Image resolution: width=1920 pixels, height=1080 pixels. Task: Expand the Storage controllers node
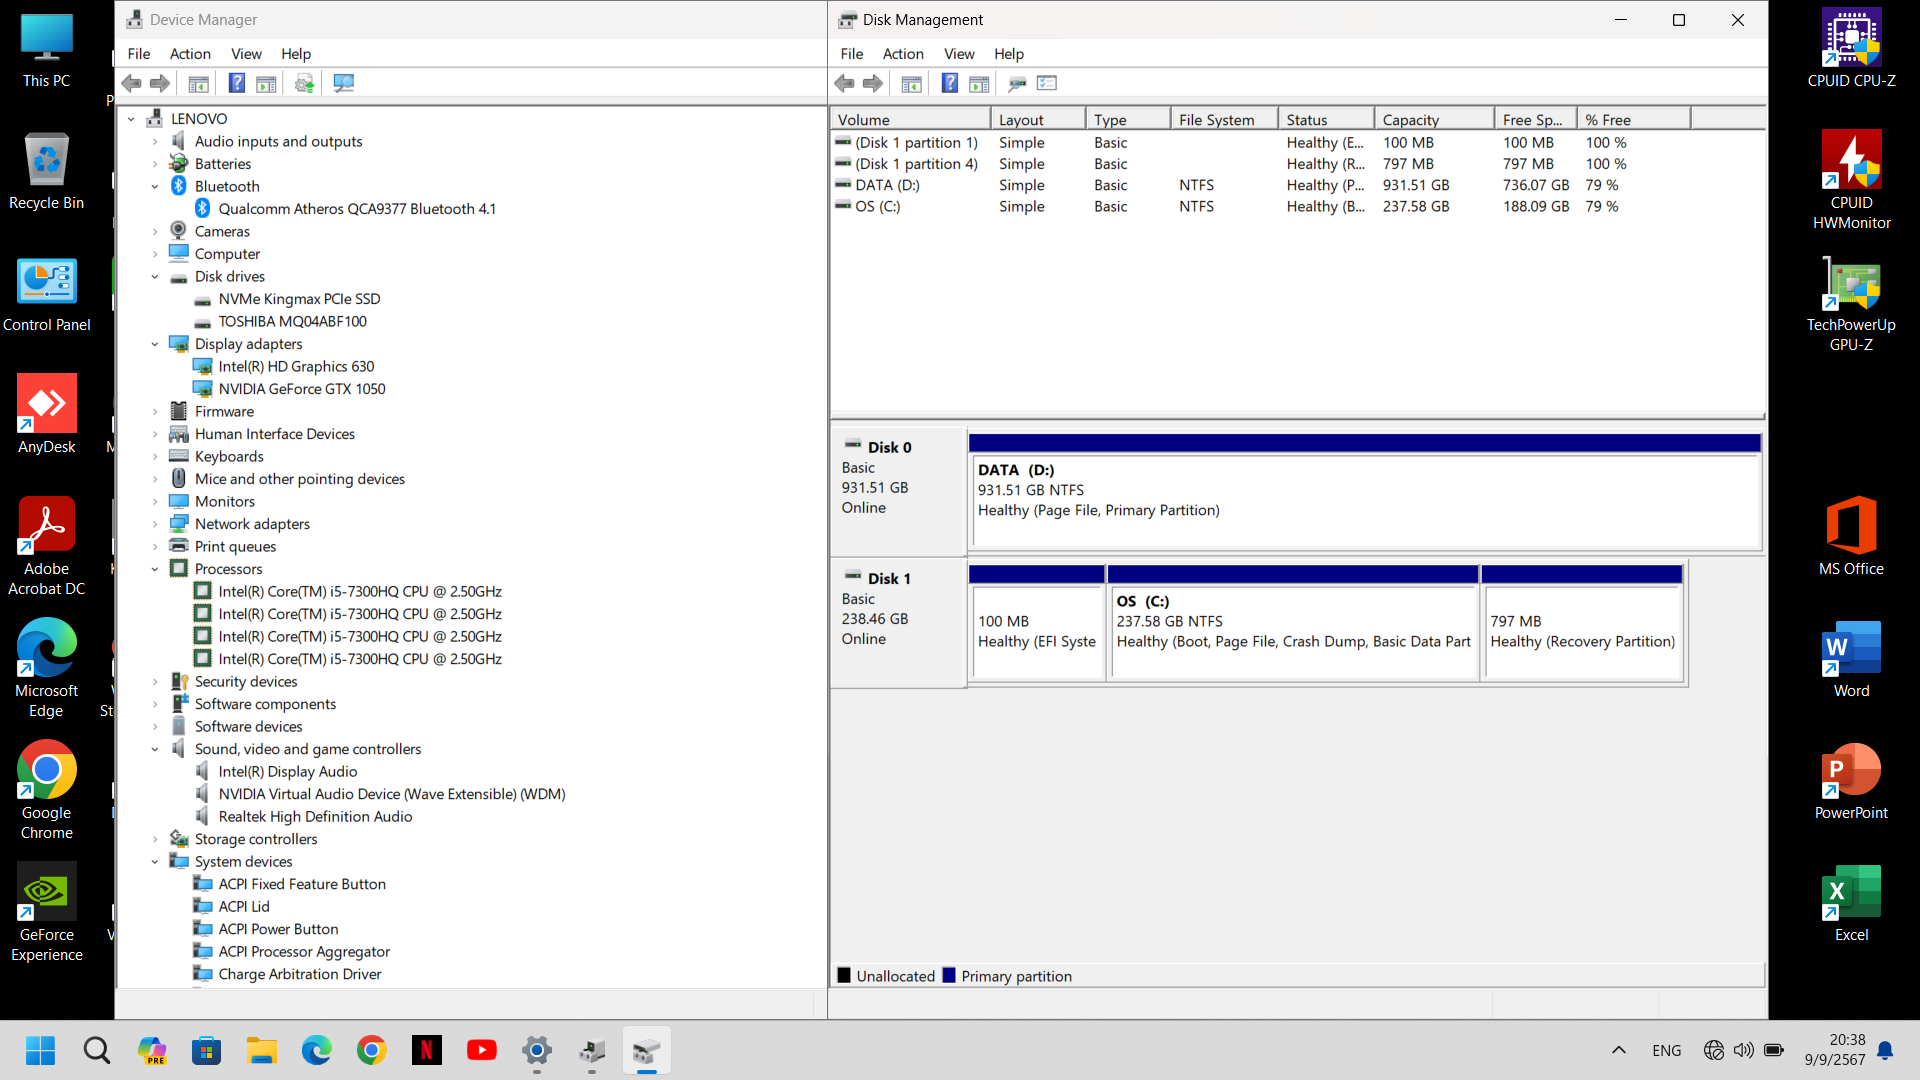[x=155, y=839]
